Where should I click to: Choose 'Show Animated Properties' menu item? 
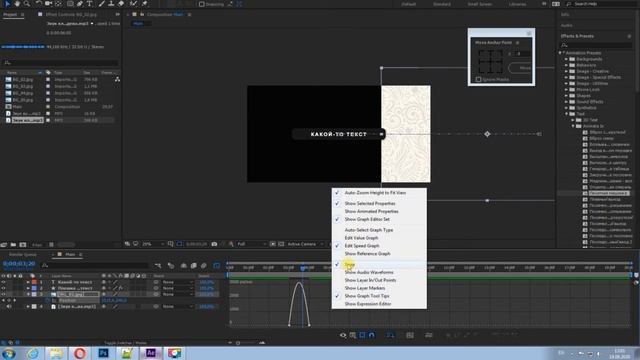pos(371,211)
